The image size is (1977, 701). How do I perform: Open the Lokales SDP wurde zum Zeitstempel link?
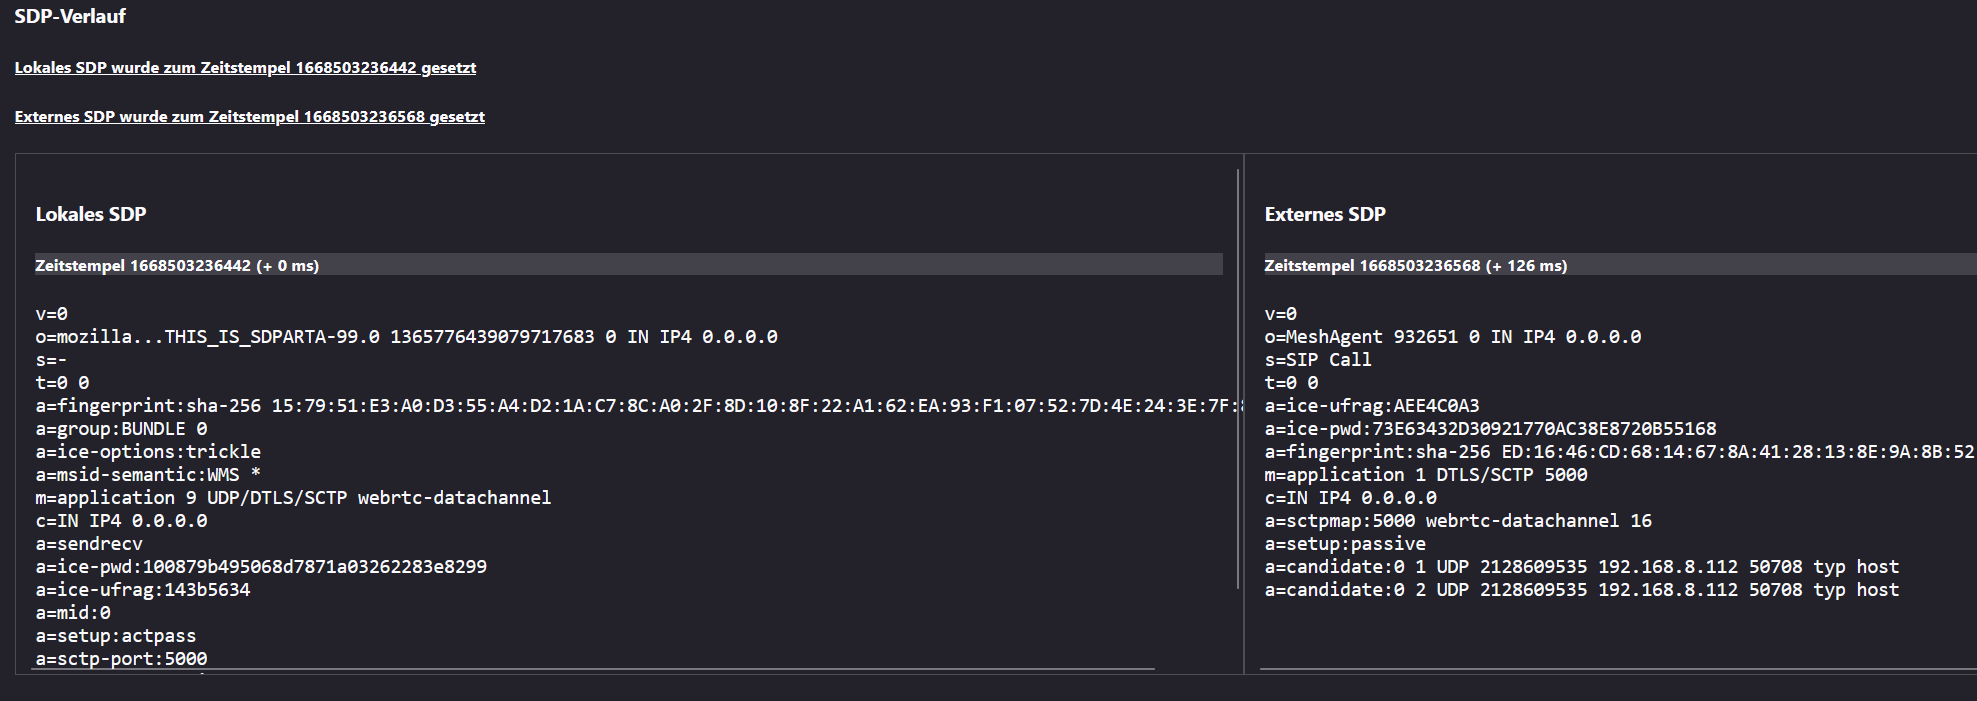click(x=245, y=68)
